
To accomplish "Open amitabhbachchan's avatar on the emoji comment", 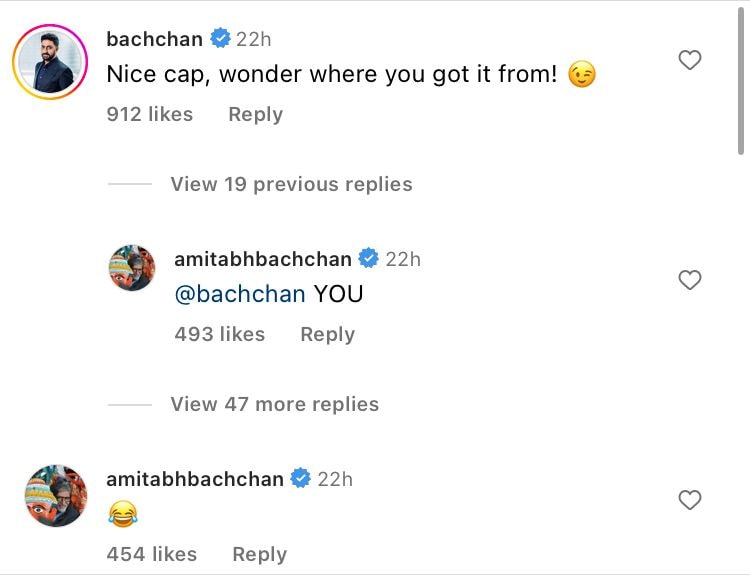I will pyautogui.click(x=55, y=495).
